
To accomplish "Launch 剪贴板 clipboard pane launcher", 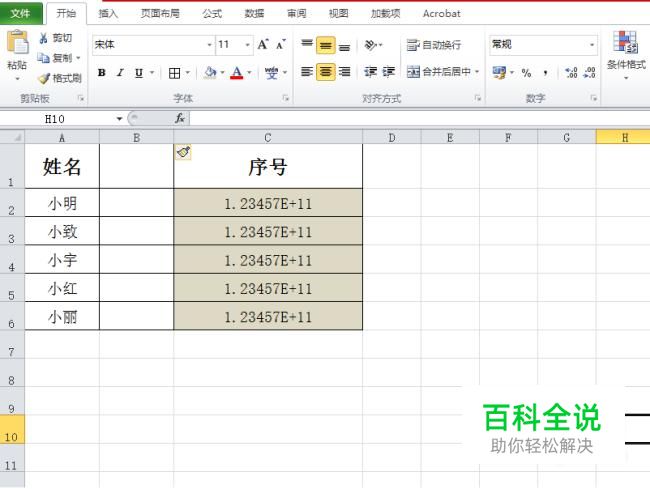I will 81,98.
